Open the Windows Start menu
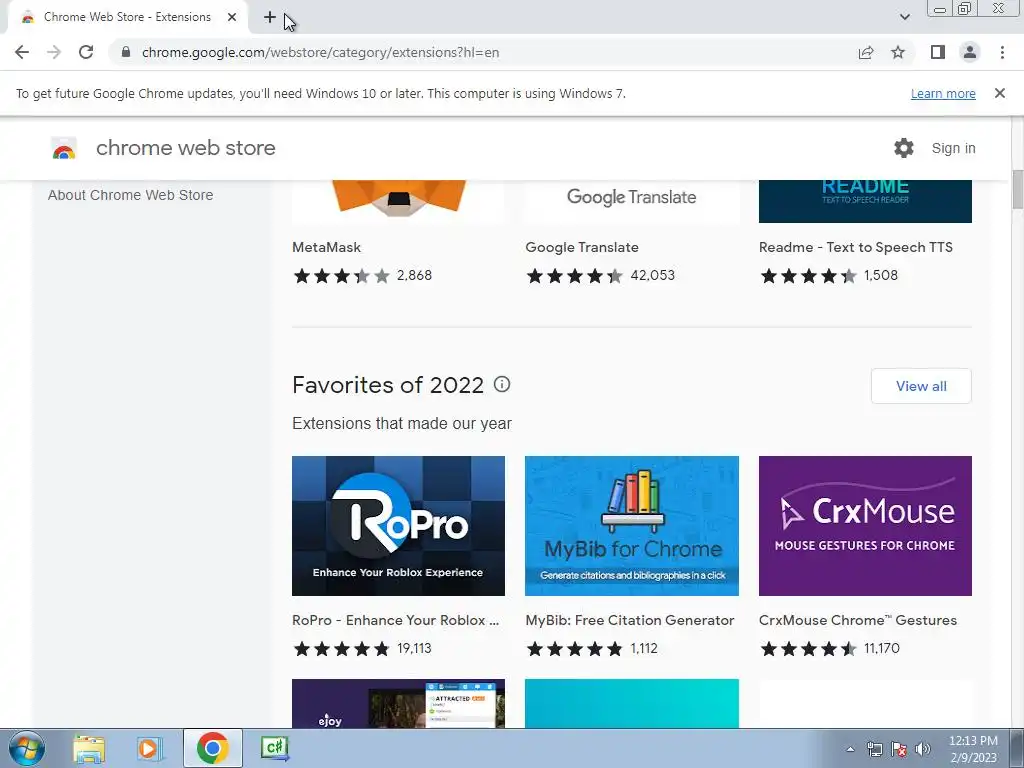1024x768 pixels. (x=27, y=748)
